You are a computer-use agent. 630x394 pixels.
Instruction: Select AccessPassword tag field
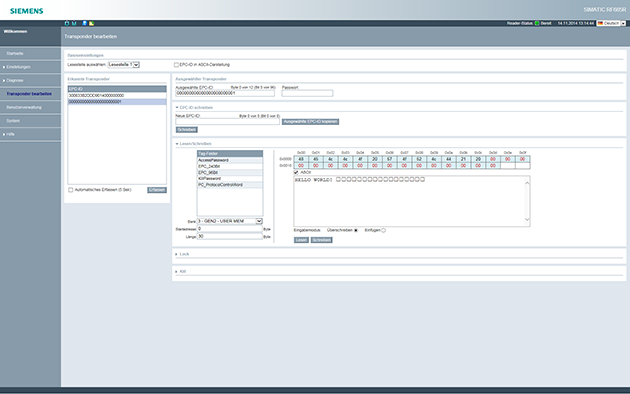(230, 160)
